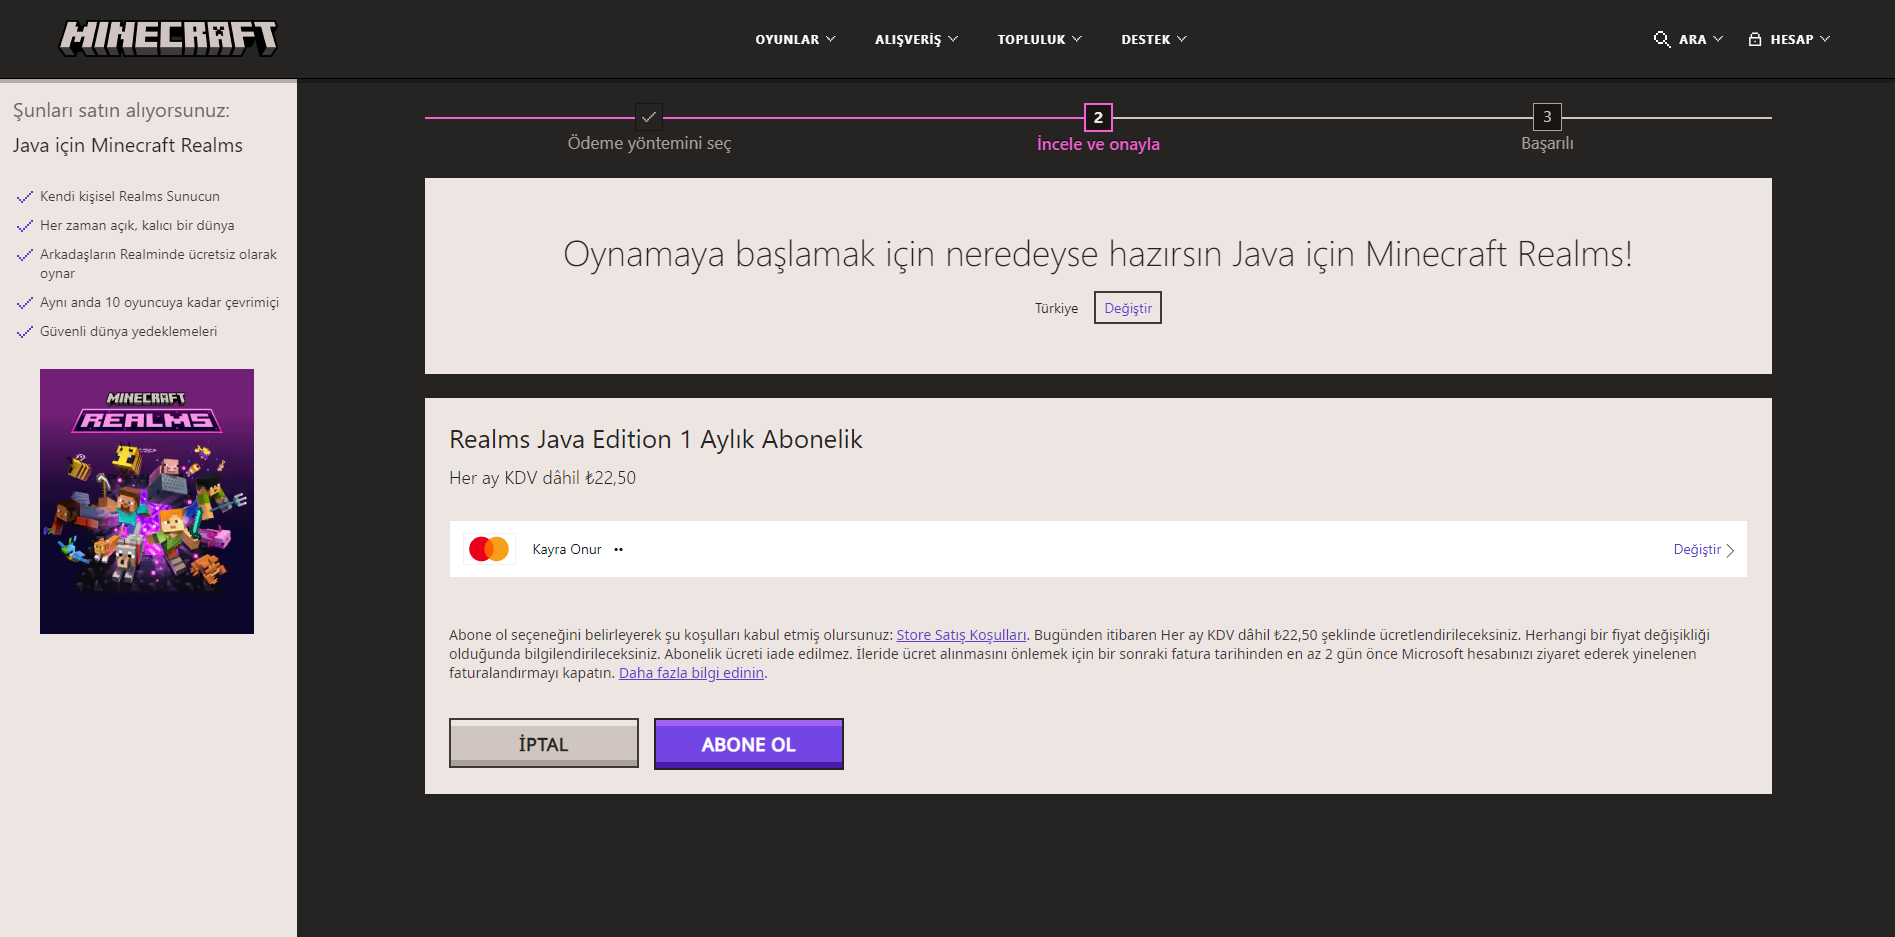Image resolution: width=1895 pixels, height=937 pixels.
Task: Follow the Daha fazla bilgi edinin link
Action: tap(691, 673)
